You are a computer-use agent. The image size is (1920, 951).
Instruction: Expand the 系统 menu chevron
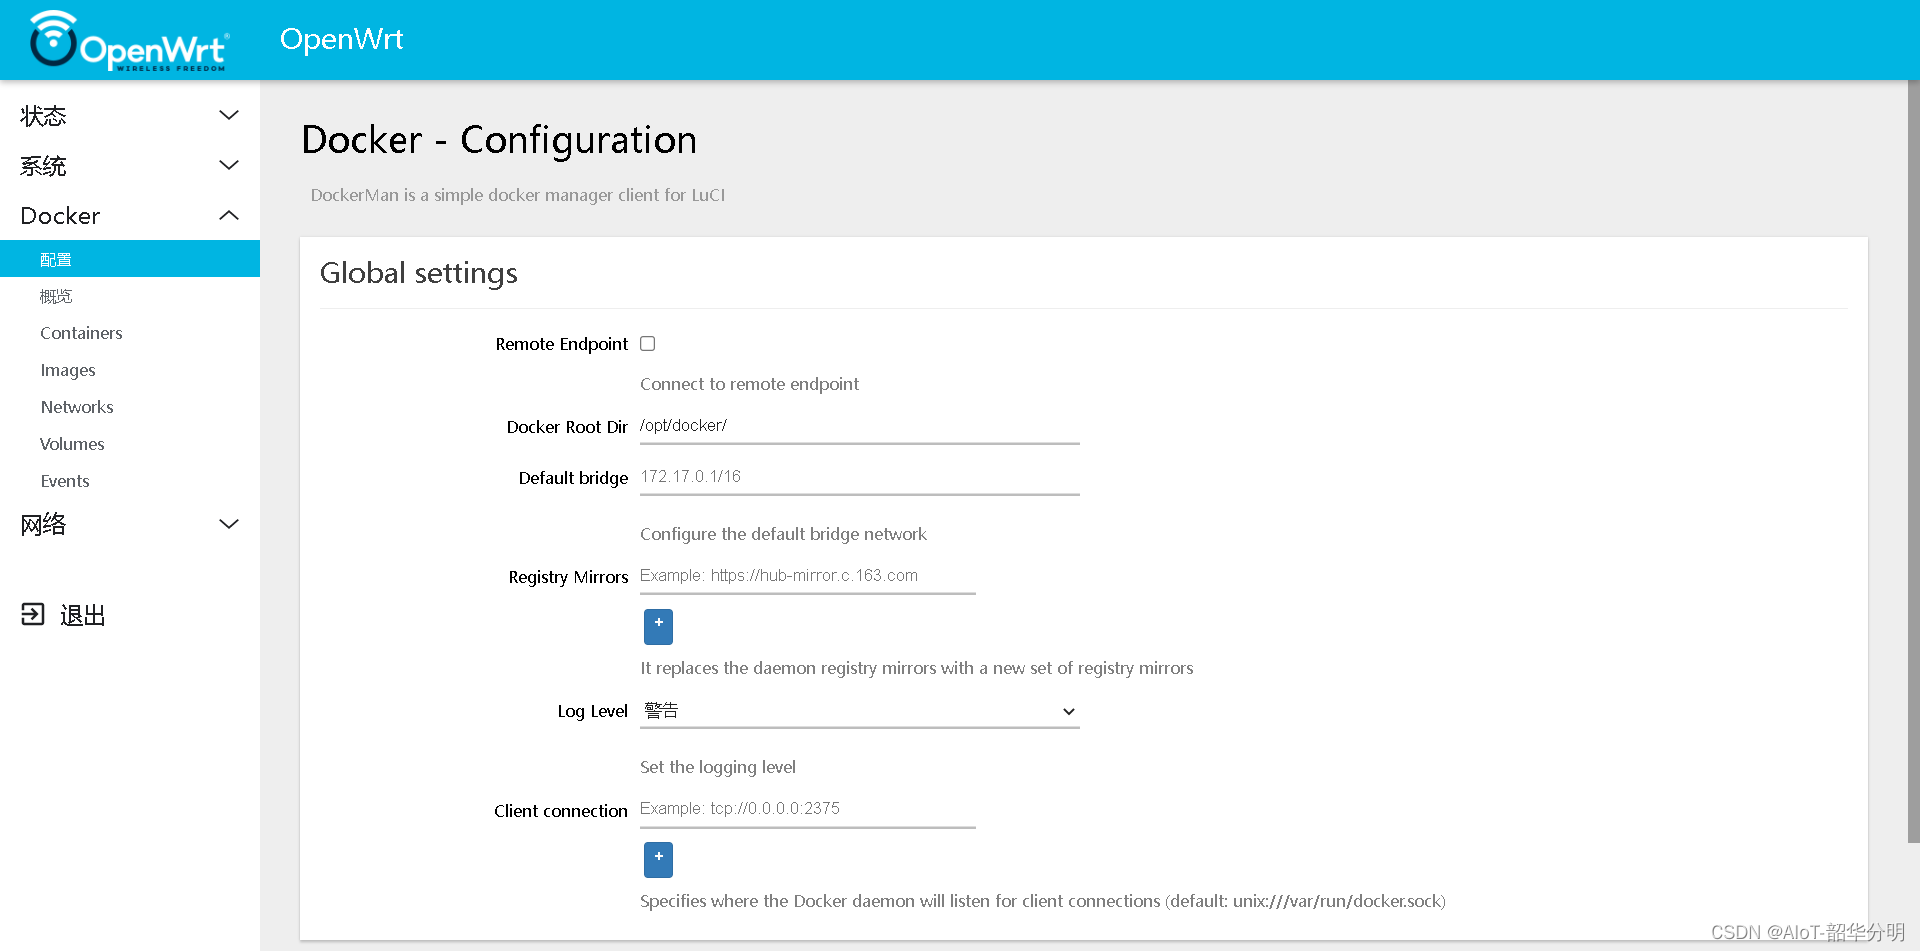229,165
